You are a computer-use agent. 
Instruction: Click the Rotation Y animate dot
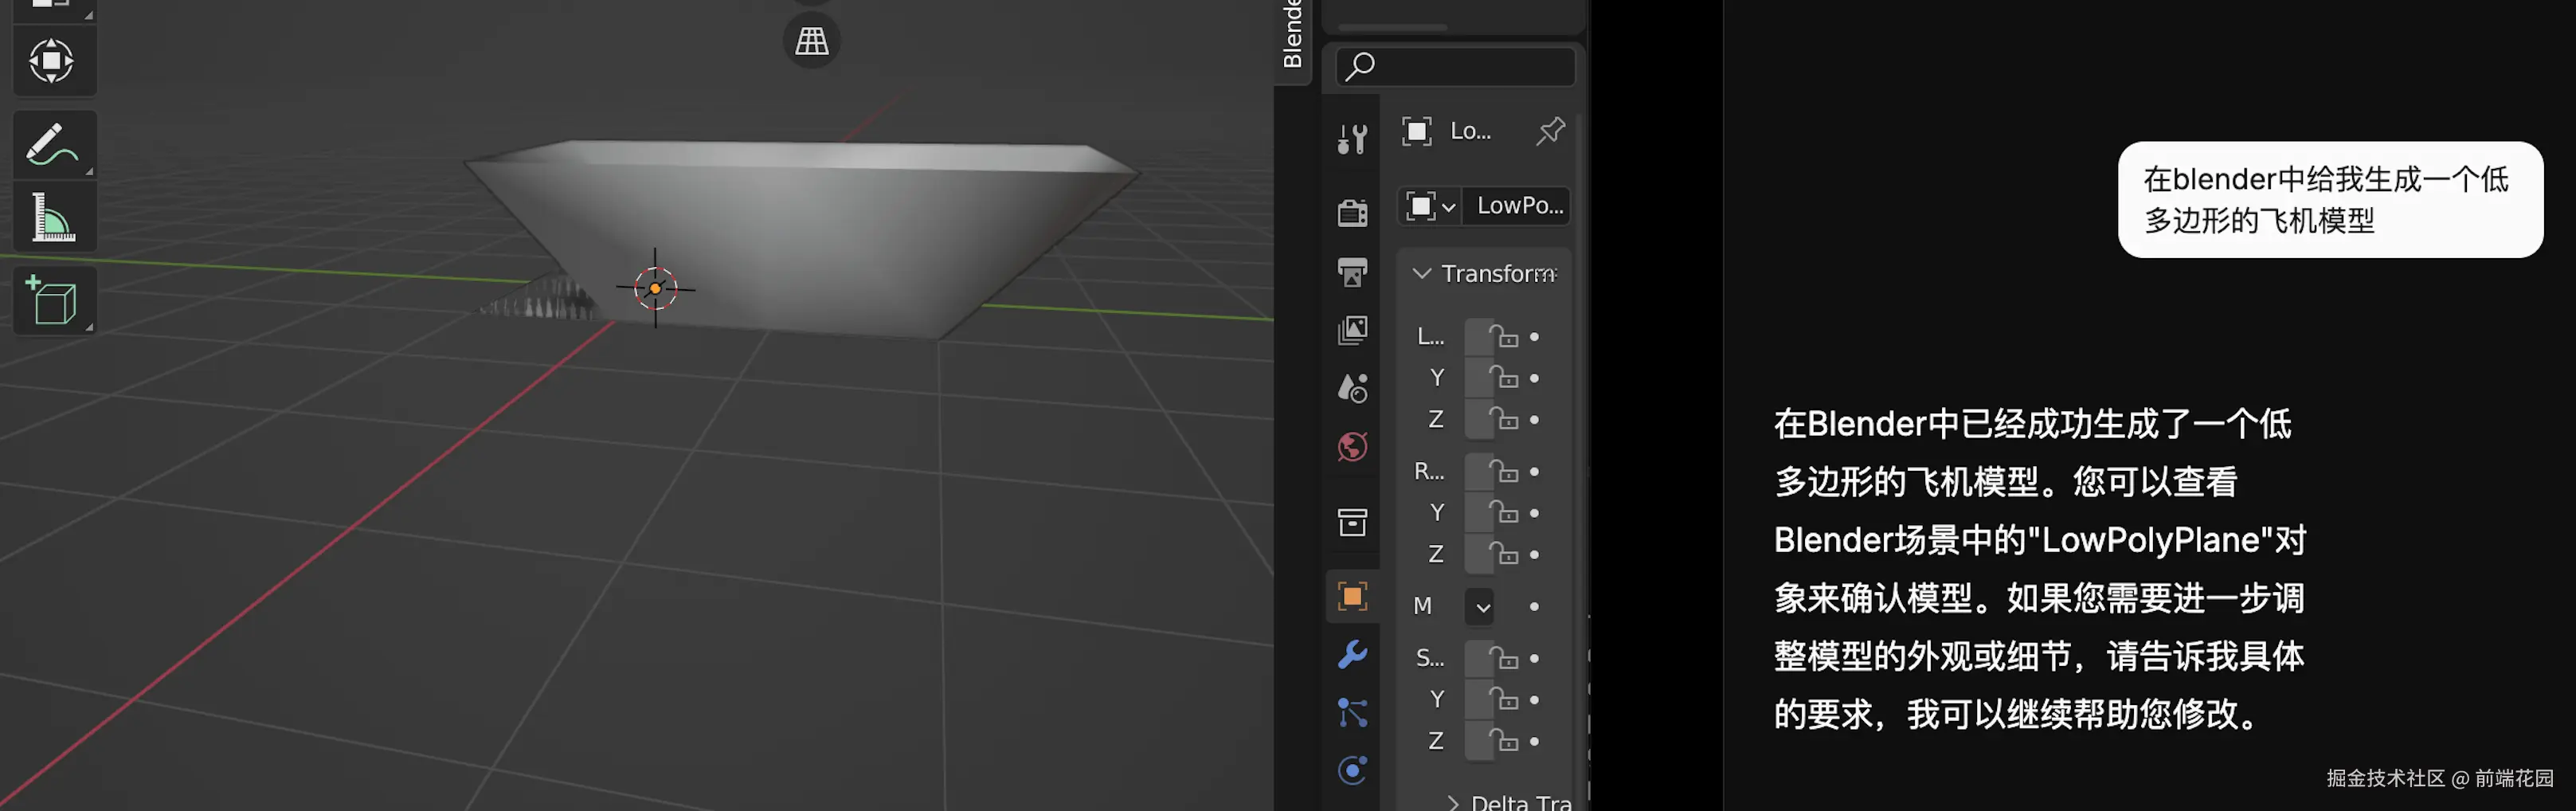1534,513
